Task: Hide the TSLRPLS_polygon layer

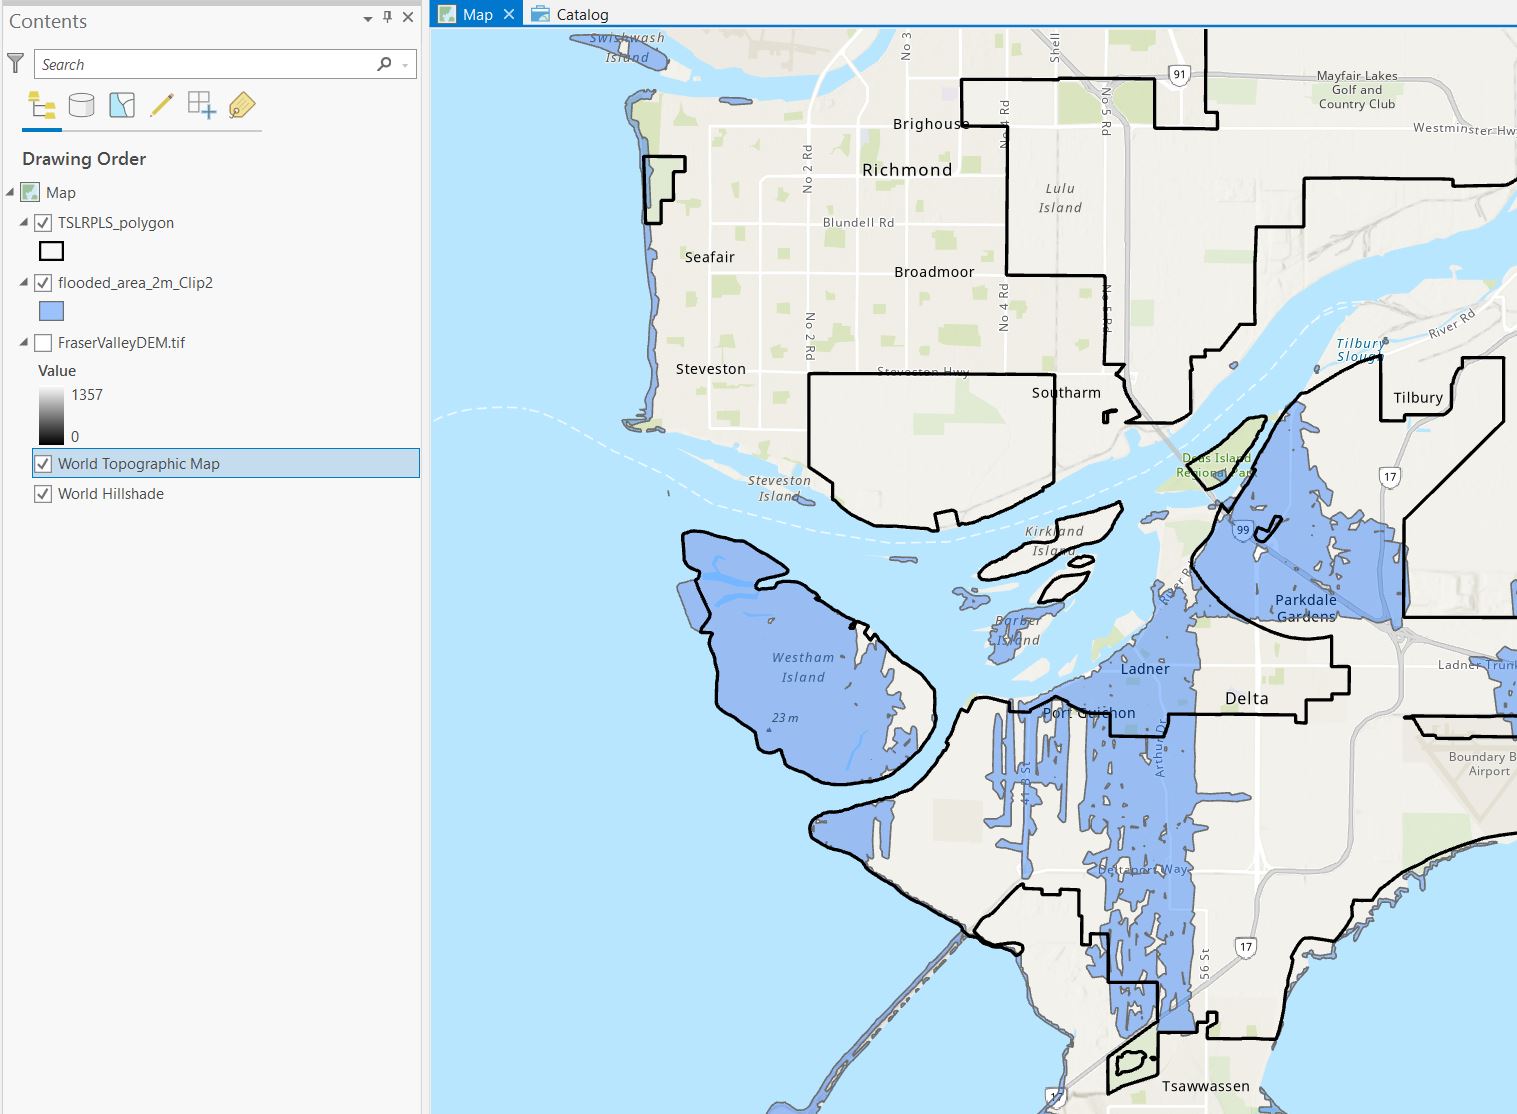Action: pos(43,223)
